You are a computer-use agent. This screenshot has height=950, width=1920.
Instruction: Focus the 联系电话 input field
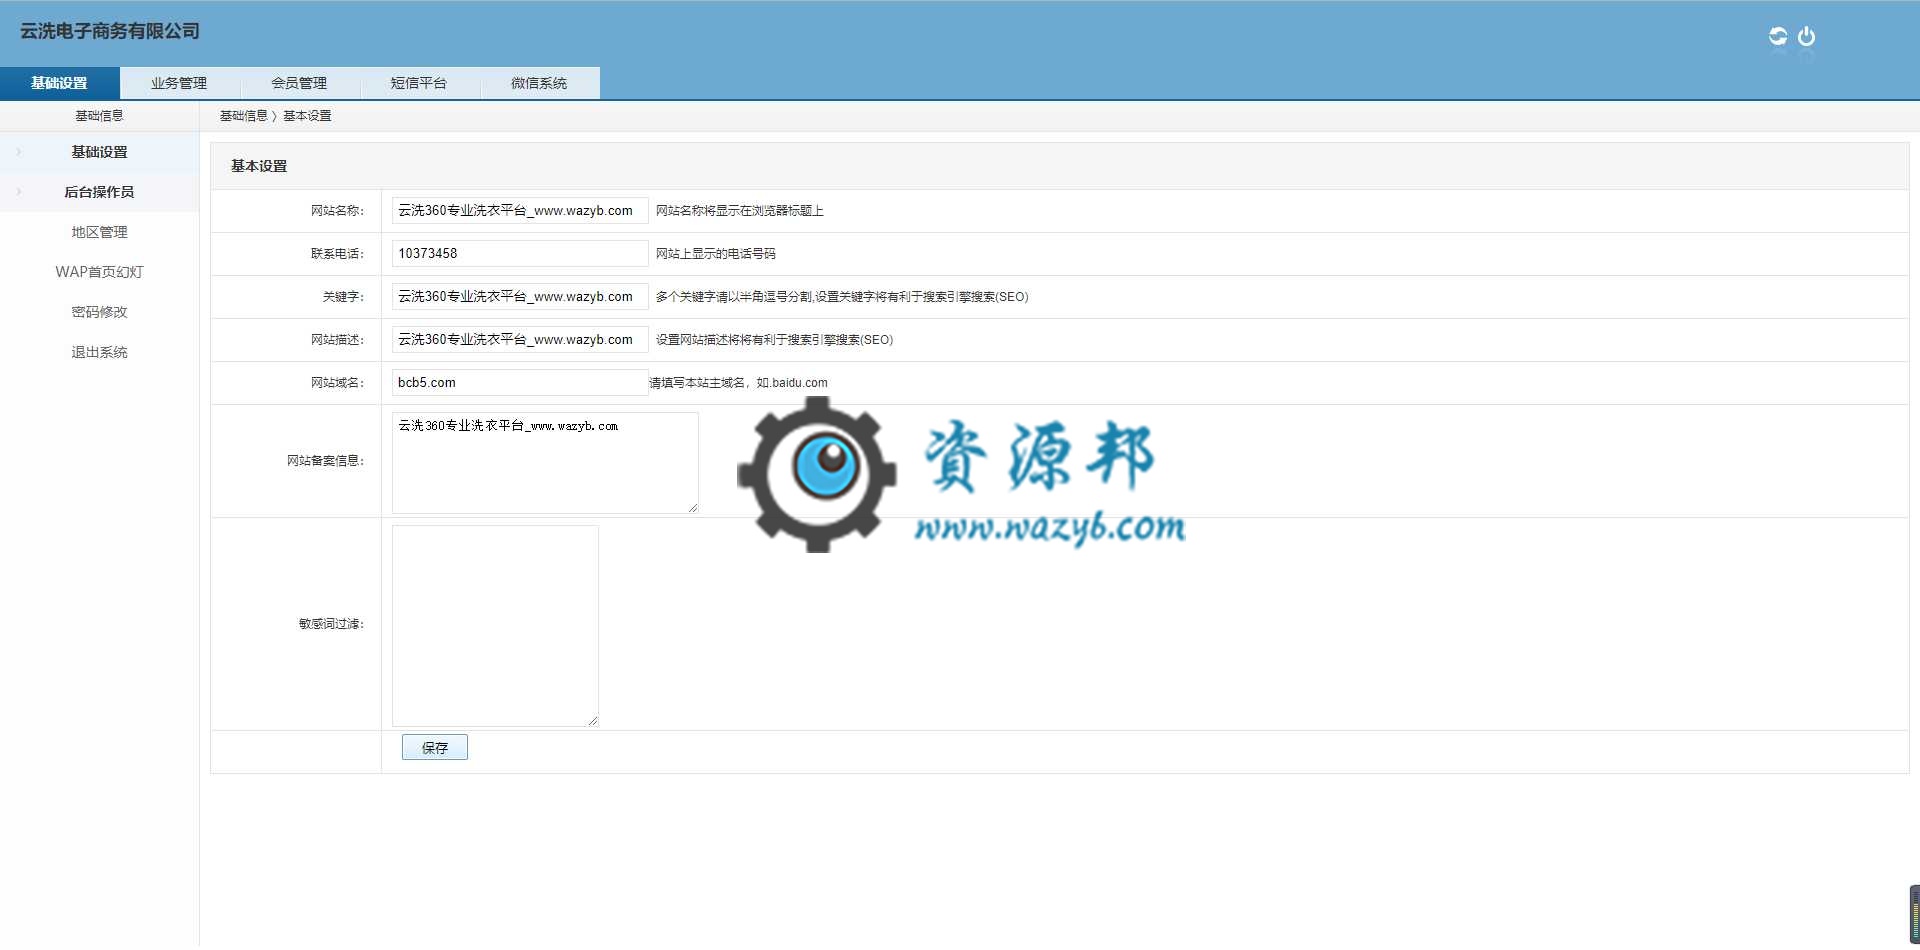[x=520, y=254]
